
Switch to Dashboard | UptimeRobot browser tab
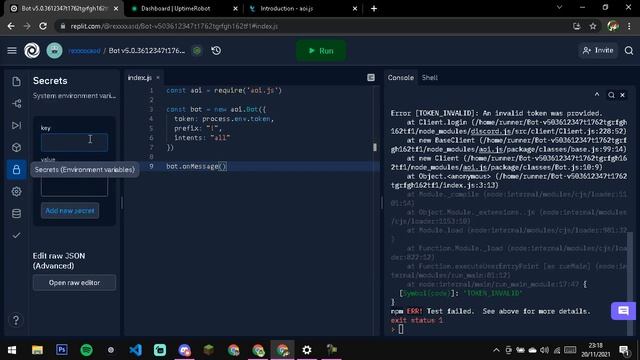coord(183,9)
